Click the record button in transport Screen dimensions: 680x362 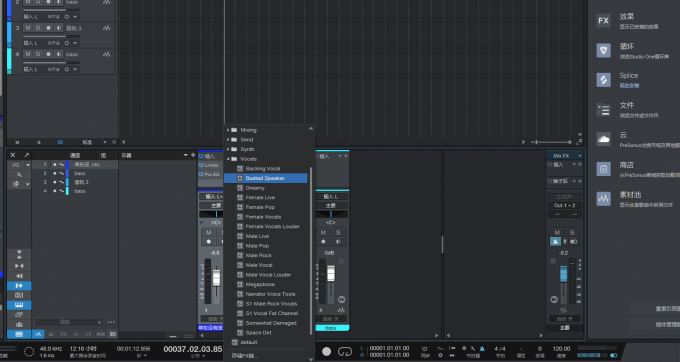(327, 352)
